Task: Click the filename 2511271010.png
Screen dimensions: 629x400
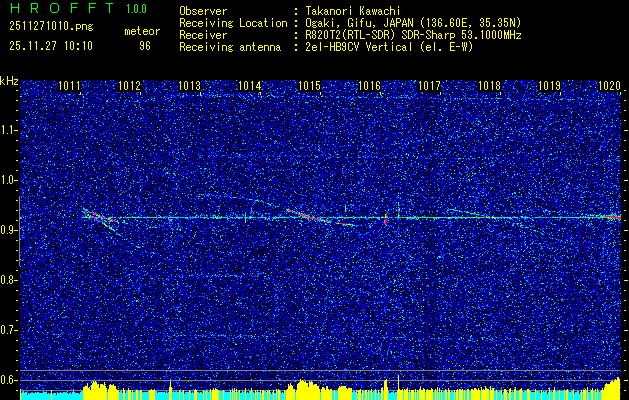Action: [x=51, y=27]
